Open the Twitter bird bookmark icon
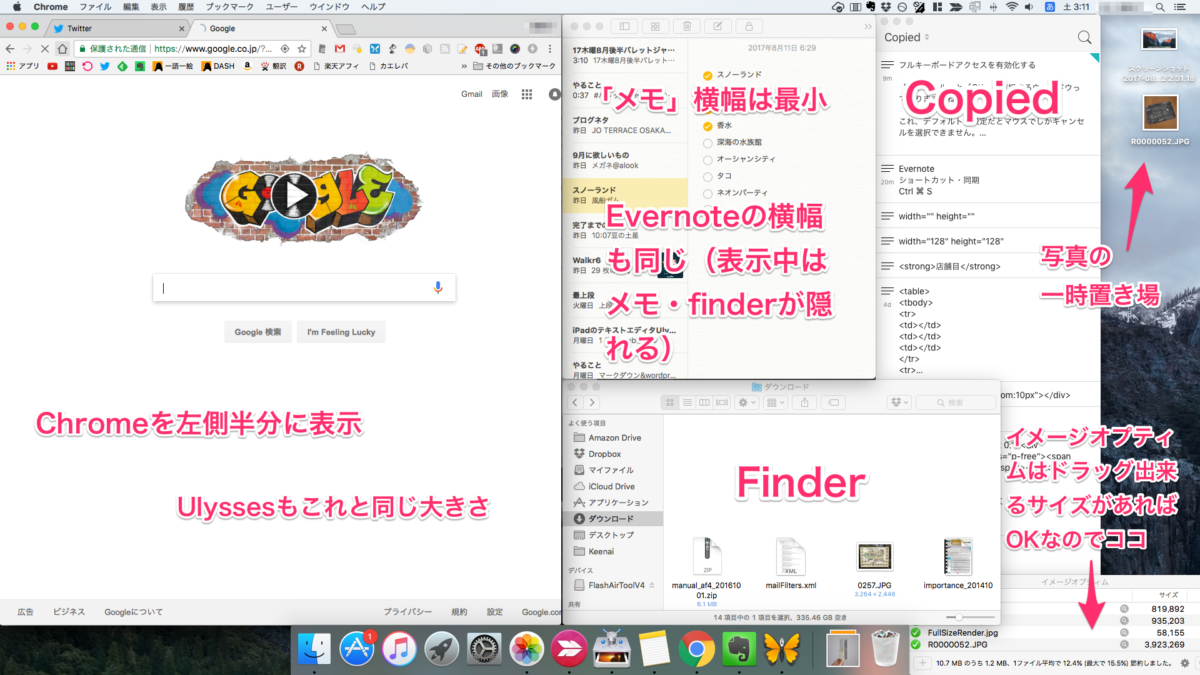This screenshot has height=675, width=1200. (104, 66)
